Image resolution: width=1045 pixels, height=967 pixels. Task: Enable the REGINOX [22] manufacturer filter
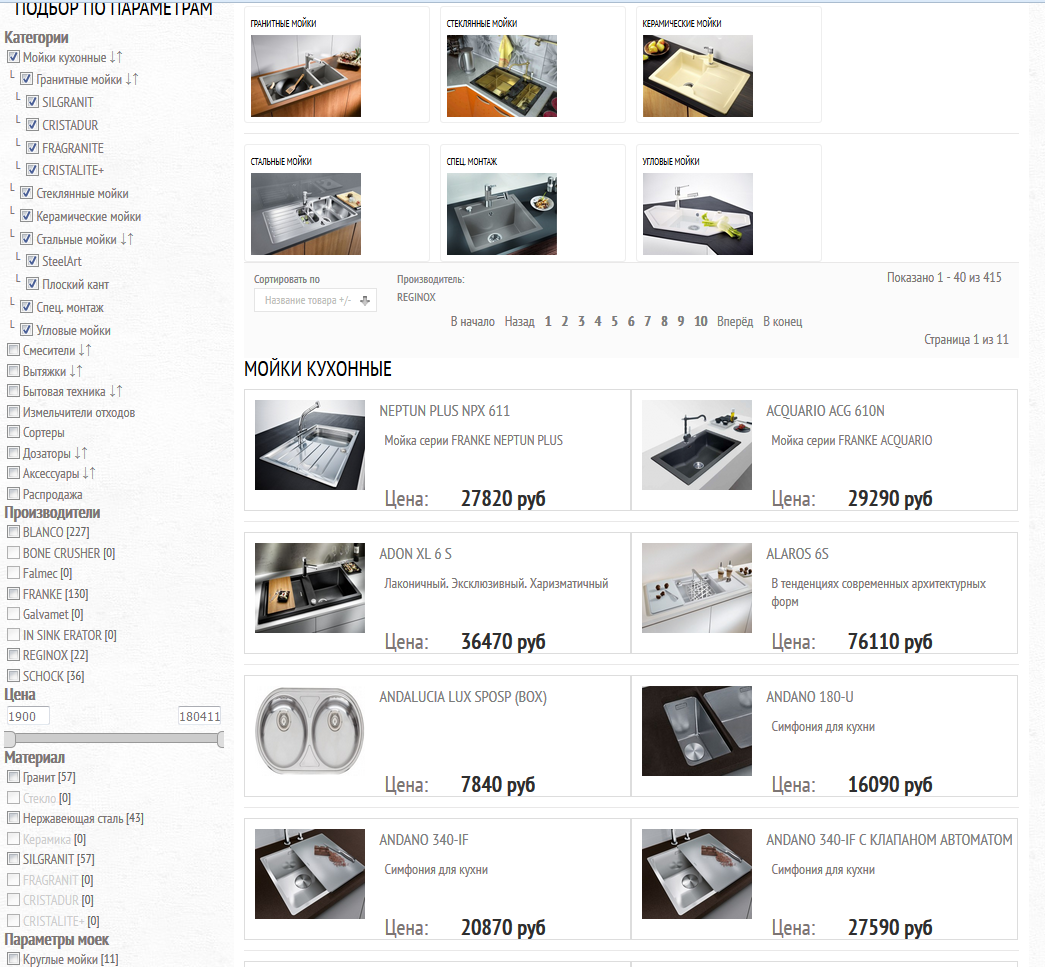click(13, 655)
